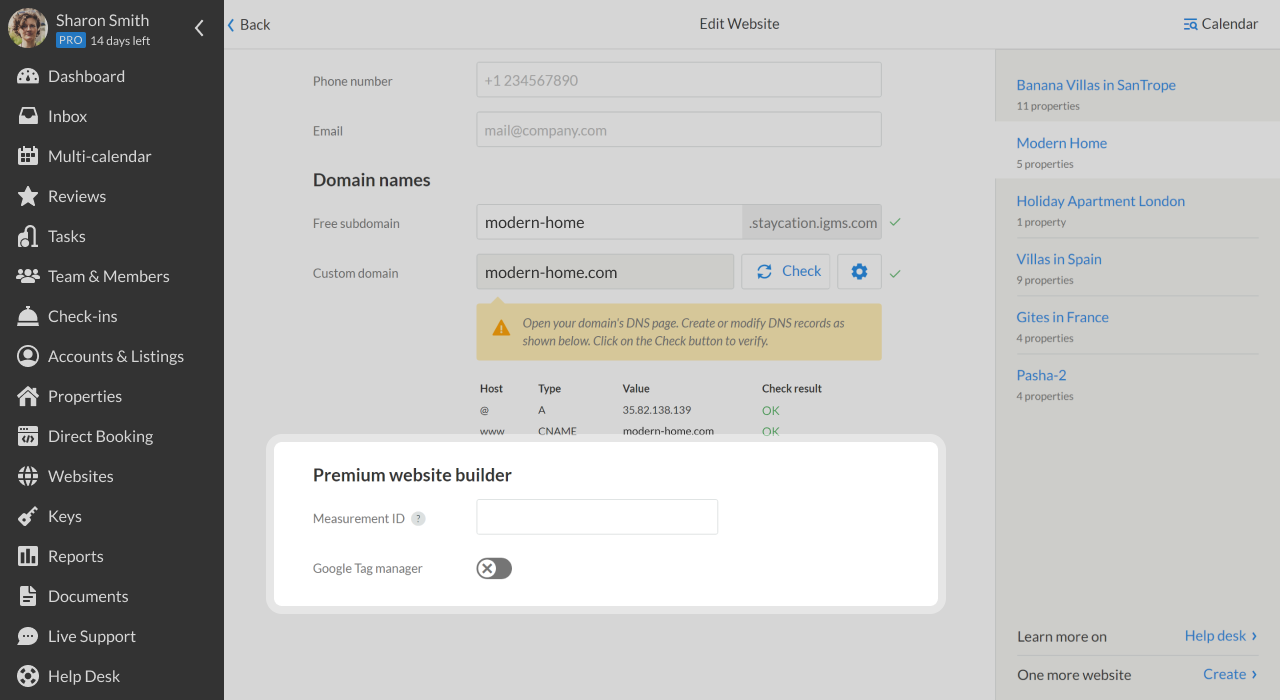Viewport: 1280px width, 700px height.
Task: Open custom domain gear settings
Action: click(x=859, y=272)
